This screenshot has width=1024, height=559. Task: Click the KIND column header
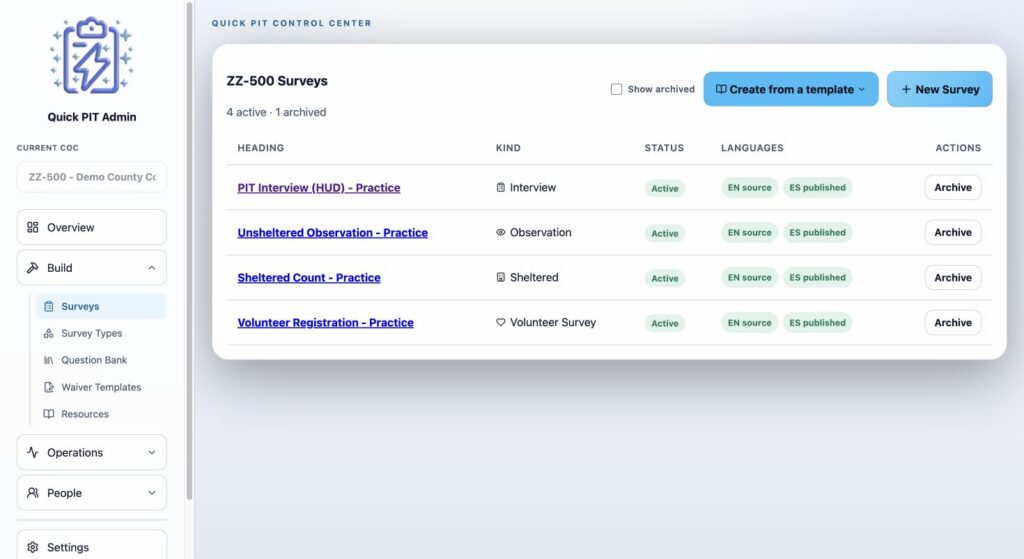508,148
